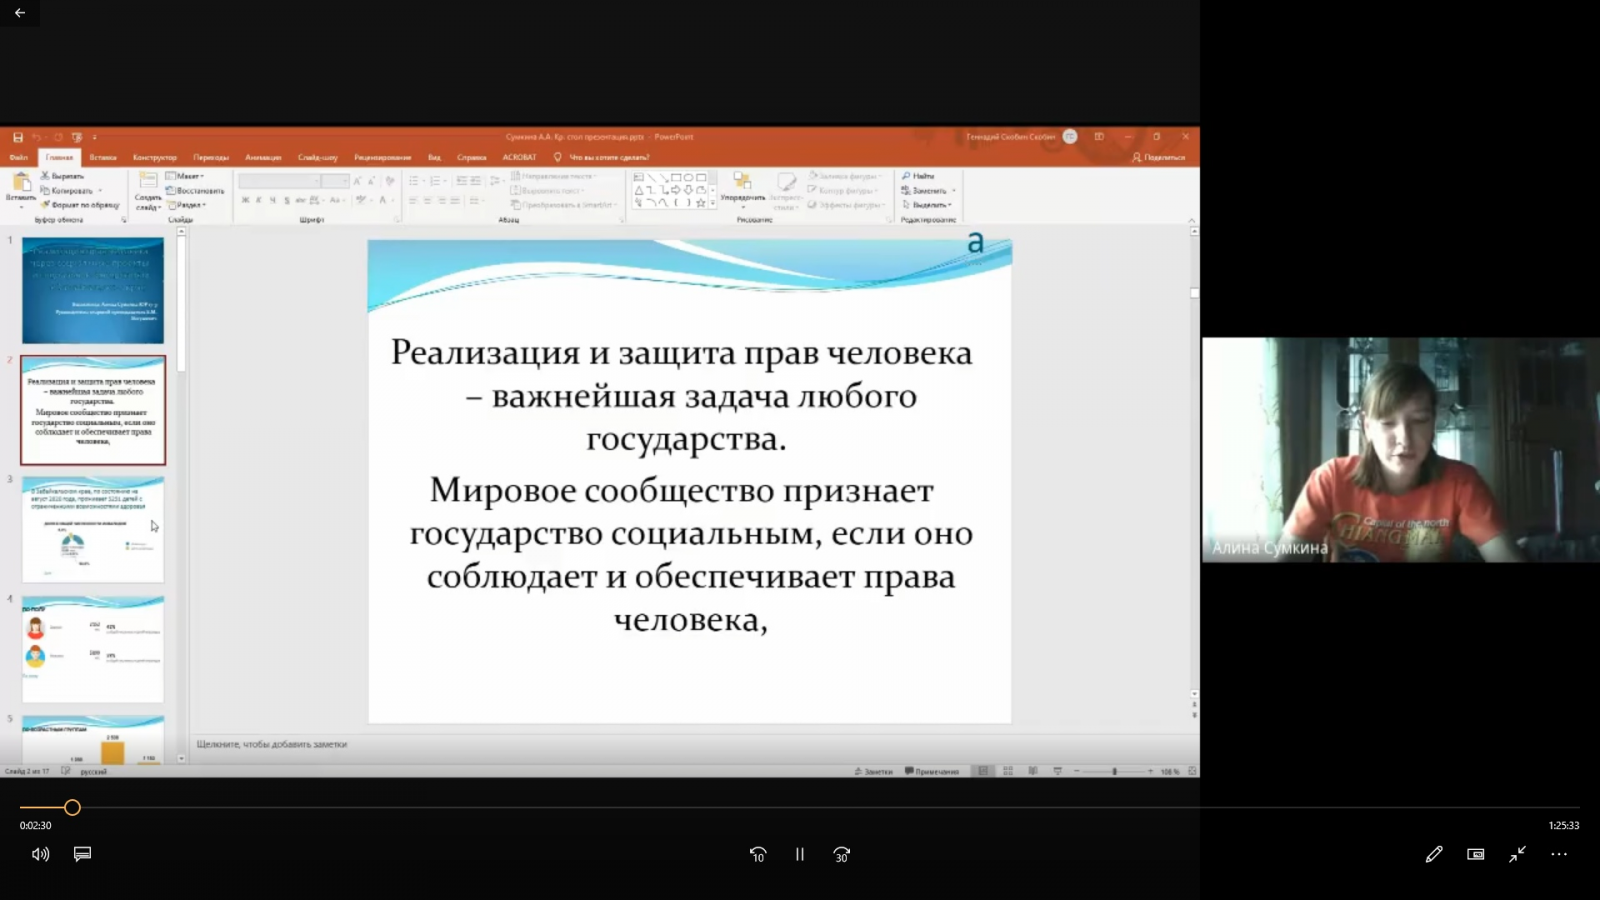Open the font size combo box
Screen dimensions: 1600x900
click(x=336, y=181)
